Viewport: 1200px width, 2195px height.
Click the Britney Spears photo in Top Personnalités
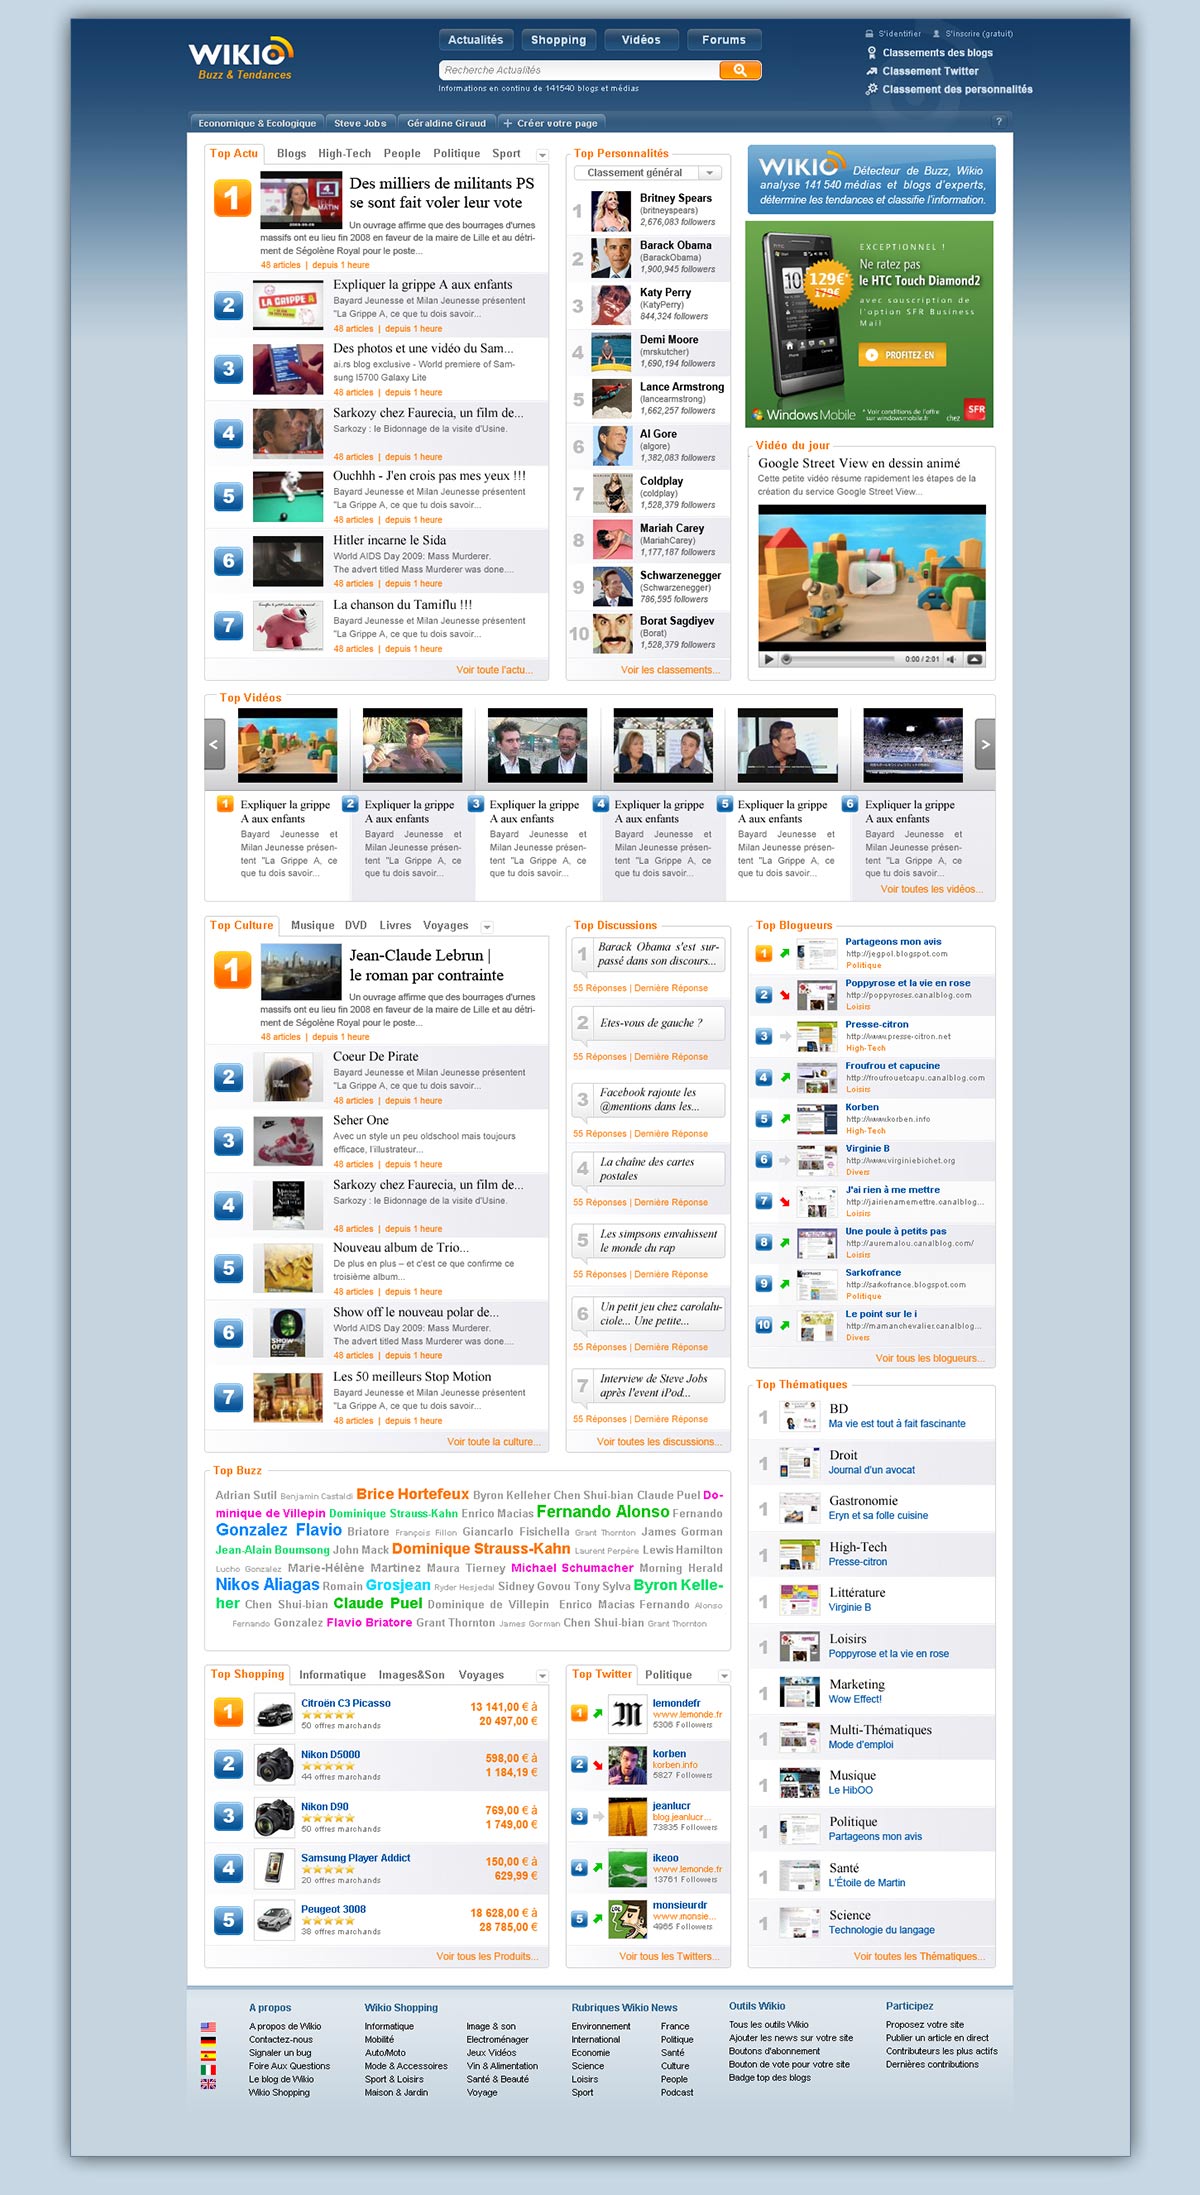[611, 211]
